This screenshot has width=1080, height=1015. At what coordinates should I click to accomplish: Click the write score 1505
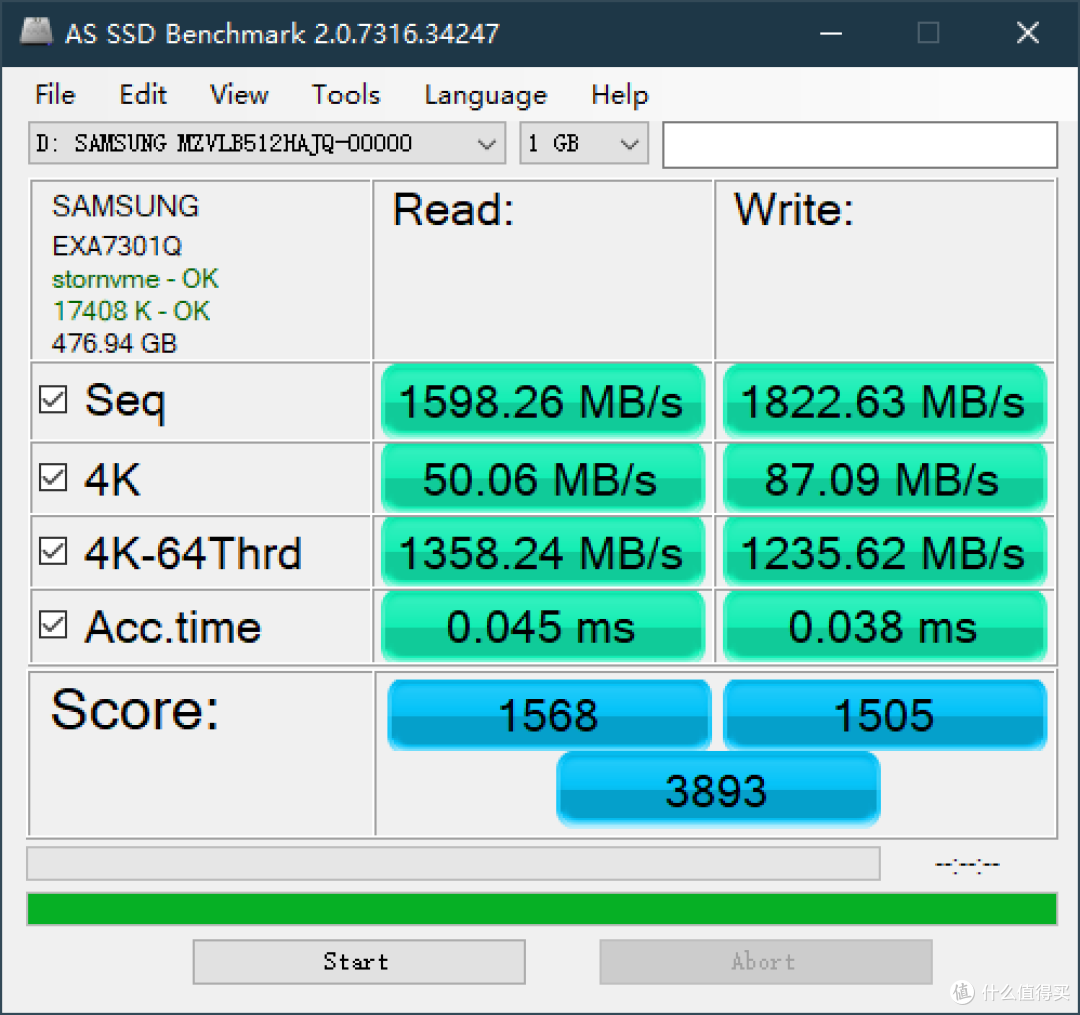click(x=885, y=715)
